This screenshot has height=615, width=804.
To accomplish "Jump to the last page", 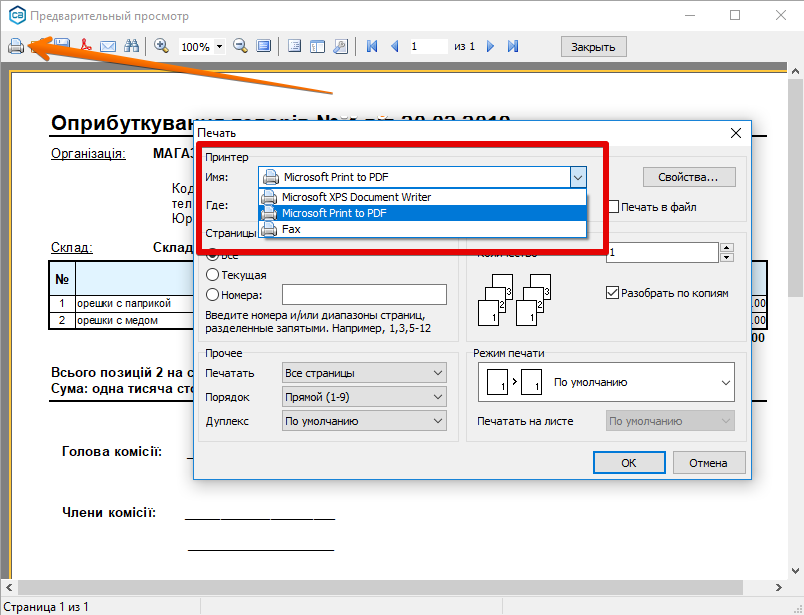I will pyautogui.click(x=513, y=46).
